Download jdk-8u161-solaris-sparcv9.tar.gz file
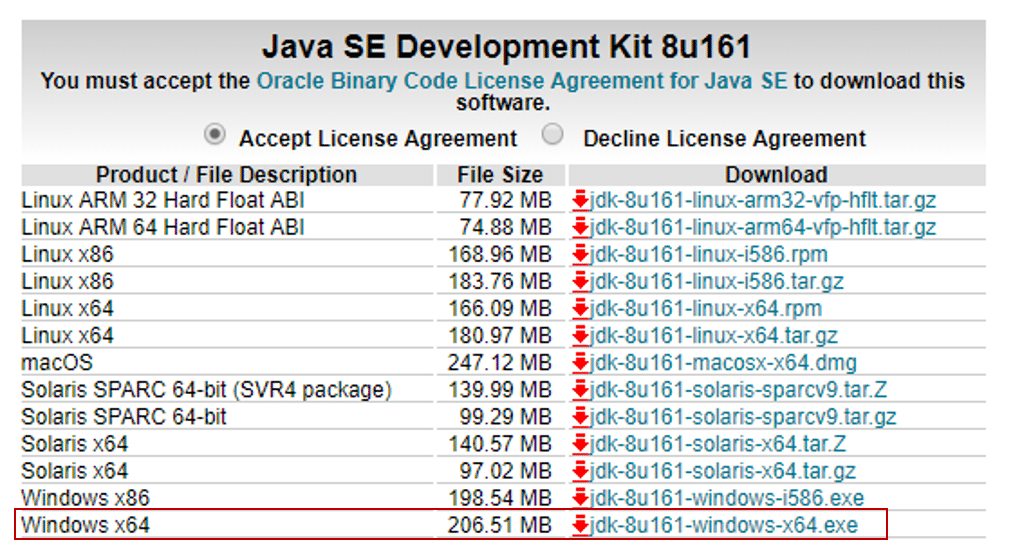 tap(743, 417)
